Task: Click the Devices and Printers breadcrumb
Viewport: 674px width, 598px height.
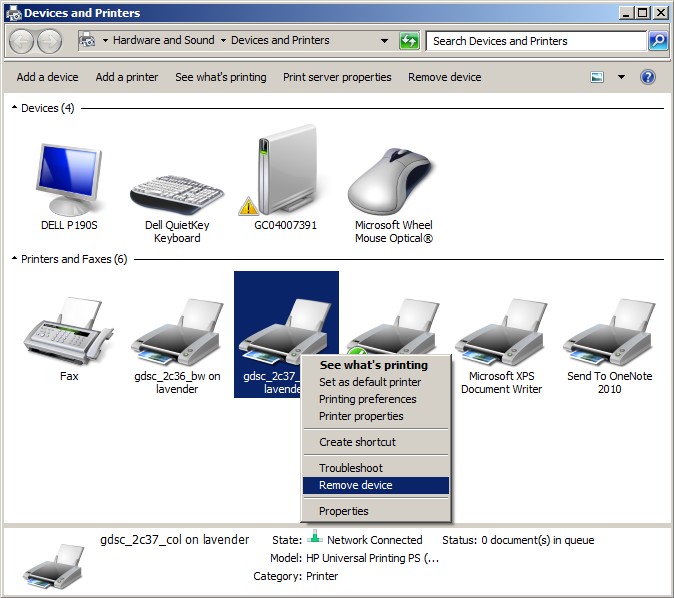Action: pyautogui.click(x=280, y=40)
